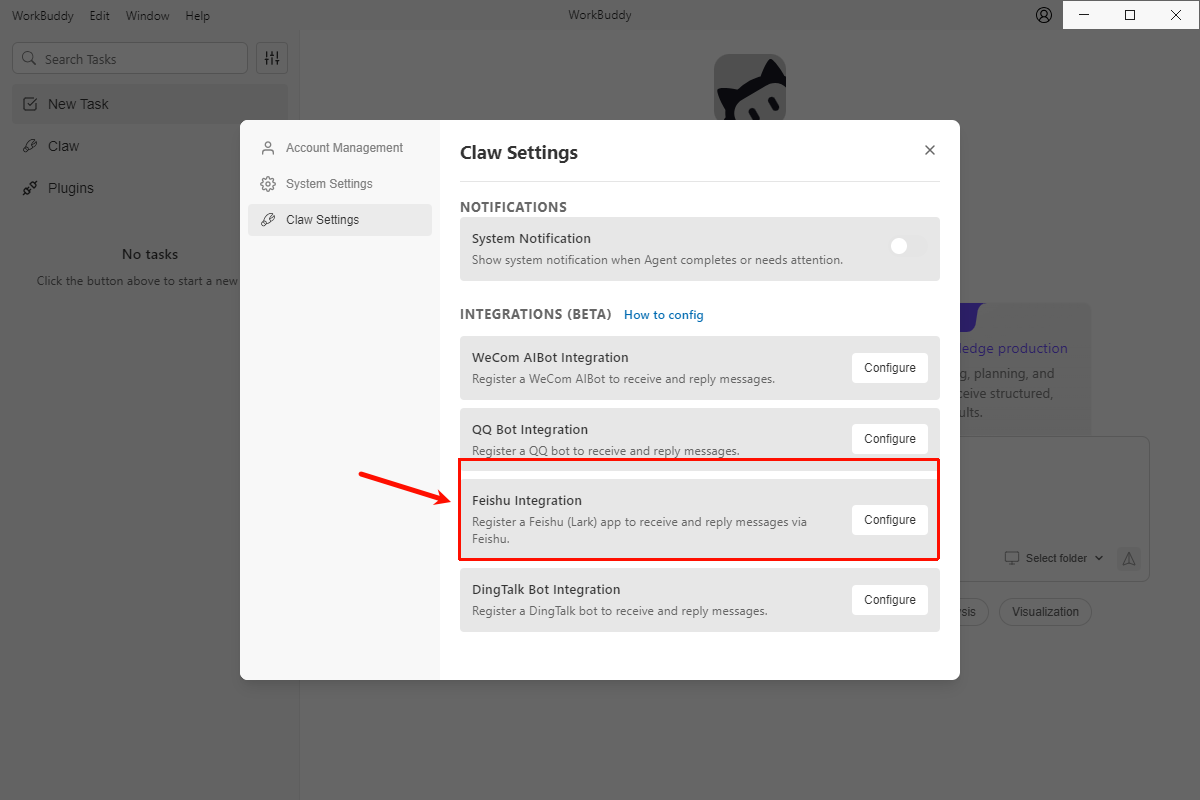Viewport: 1200px width, 800px height.
Task: Click the triangle icon beside Select folder
Action: (1129, 558)
